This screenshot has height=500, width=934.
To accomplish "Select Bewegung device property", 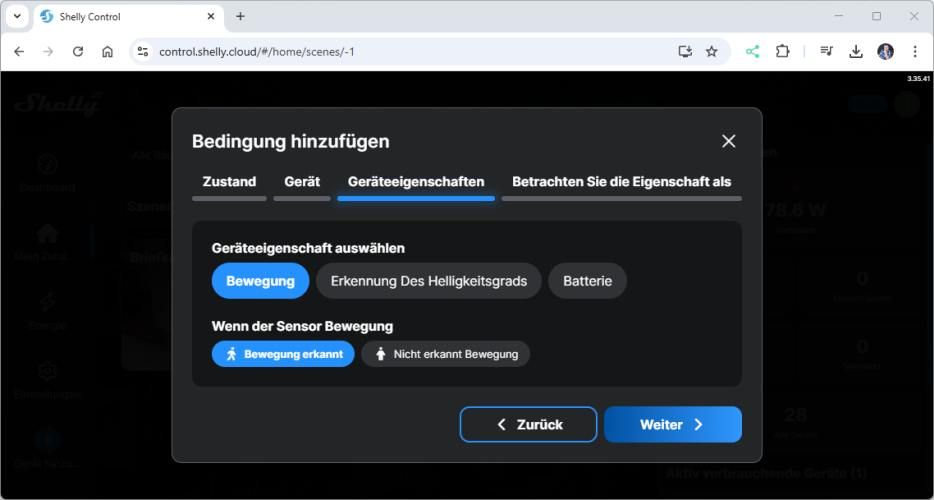I will pyautogui.click(x=260, y=281).
